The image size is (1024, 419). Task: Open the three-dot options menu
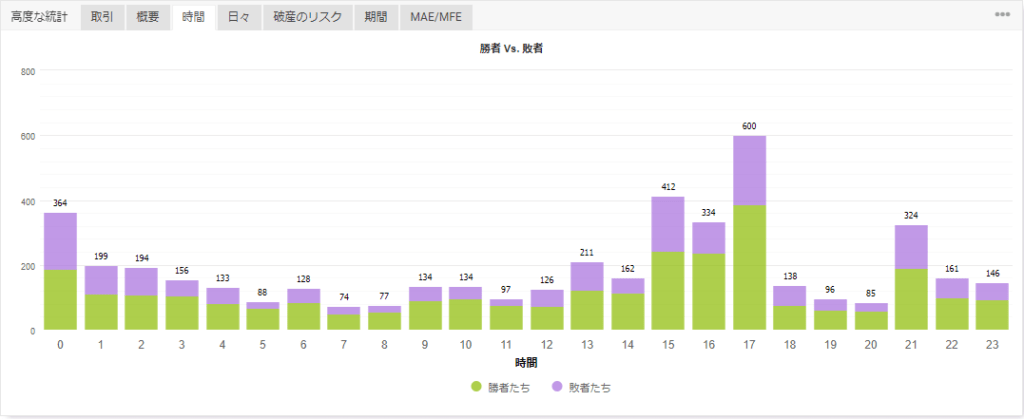pyautogui.click(x=1002, y=14)
